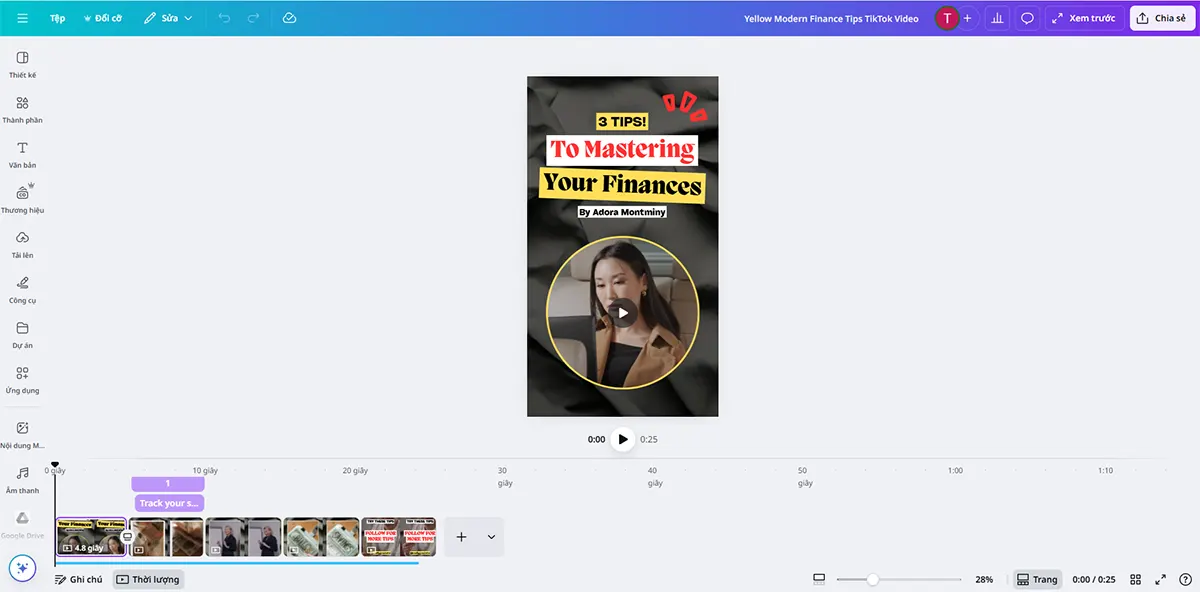Image resolution: width=1200 pixels, height=592 pixels.
Task: Open the Thành phần elements panel
Action: coord(22,109)
